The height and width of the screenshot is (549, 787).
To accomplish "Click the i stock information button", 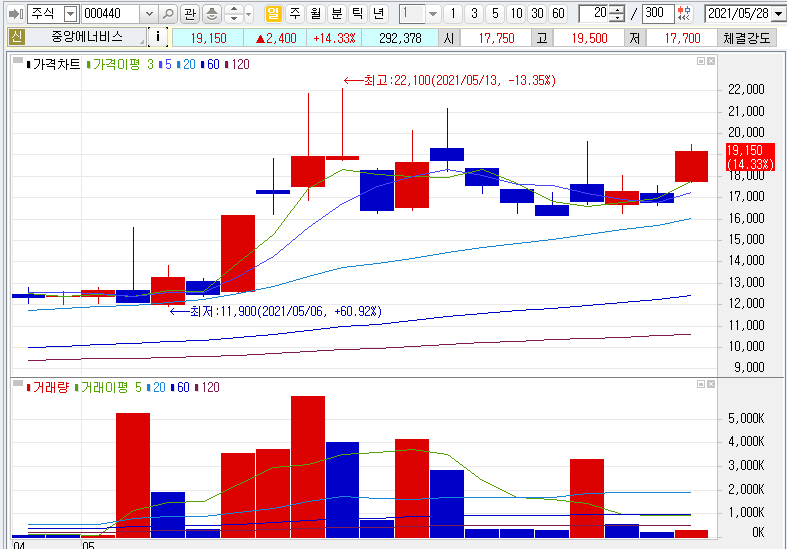I will coord(158,37).
